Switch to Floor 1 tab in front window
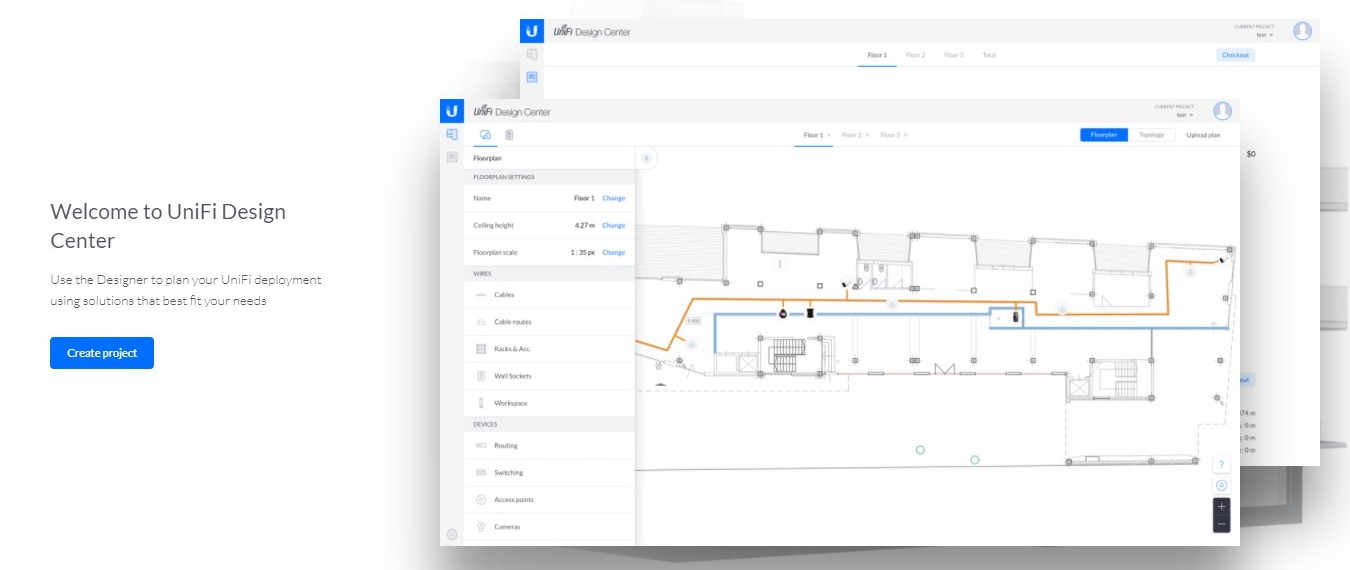Screen dimensions: 1350x570 point(813,135)
